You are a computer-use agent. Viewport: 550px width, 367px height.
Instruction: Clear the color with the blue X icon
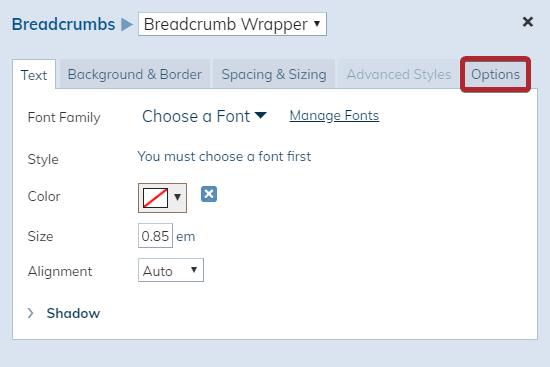209,194
